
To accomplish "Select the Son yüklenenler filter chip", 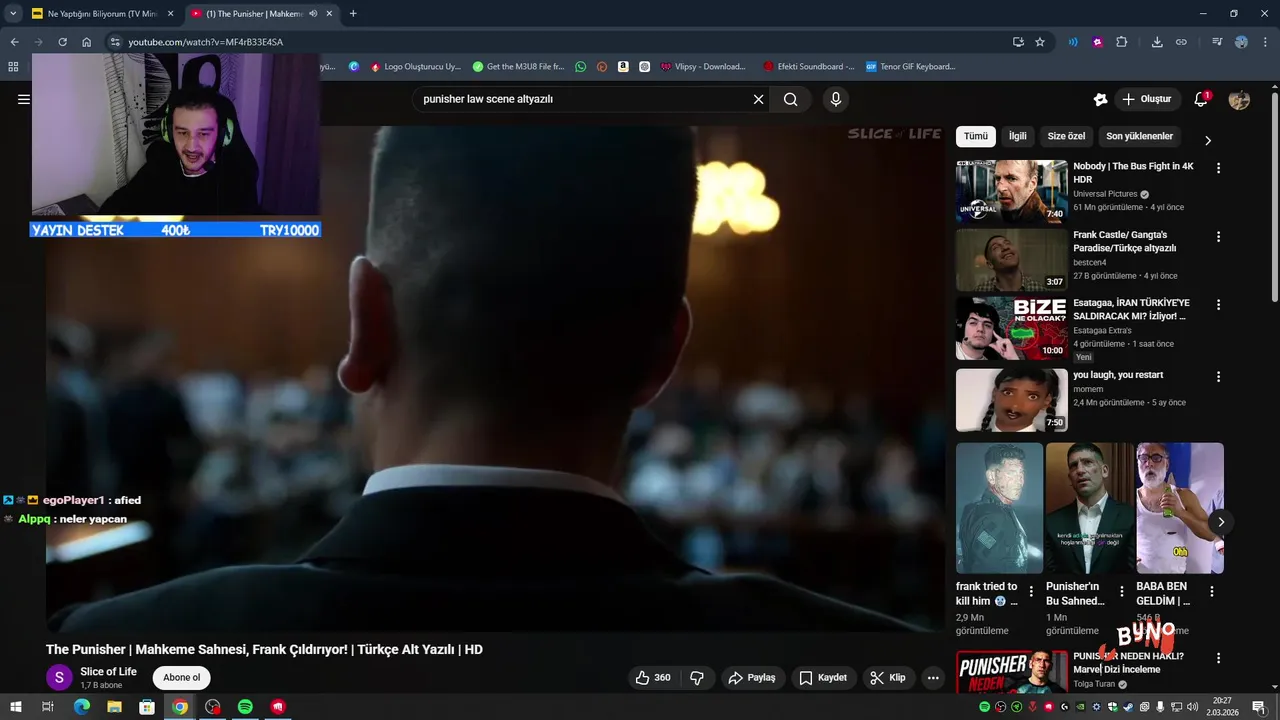I will 1139,137.
